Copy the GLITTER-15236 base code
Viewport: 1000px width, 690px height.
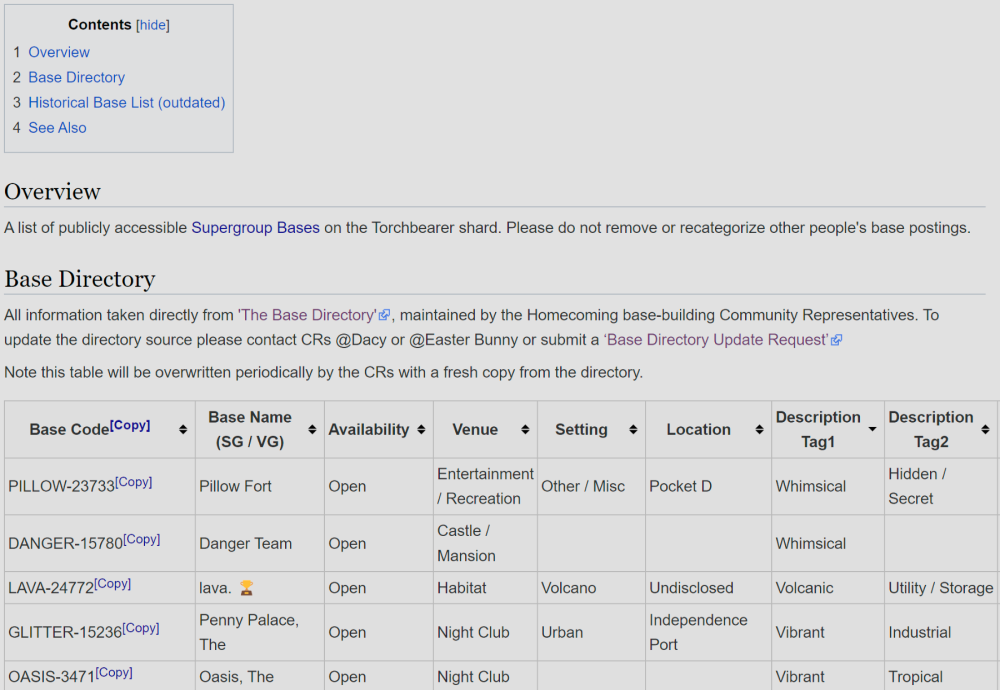(x=140, y=628)
